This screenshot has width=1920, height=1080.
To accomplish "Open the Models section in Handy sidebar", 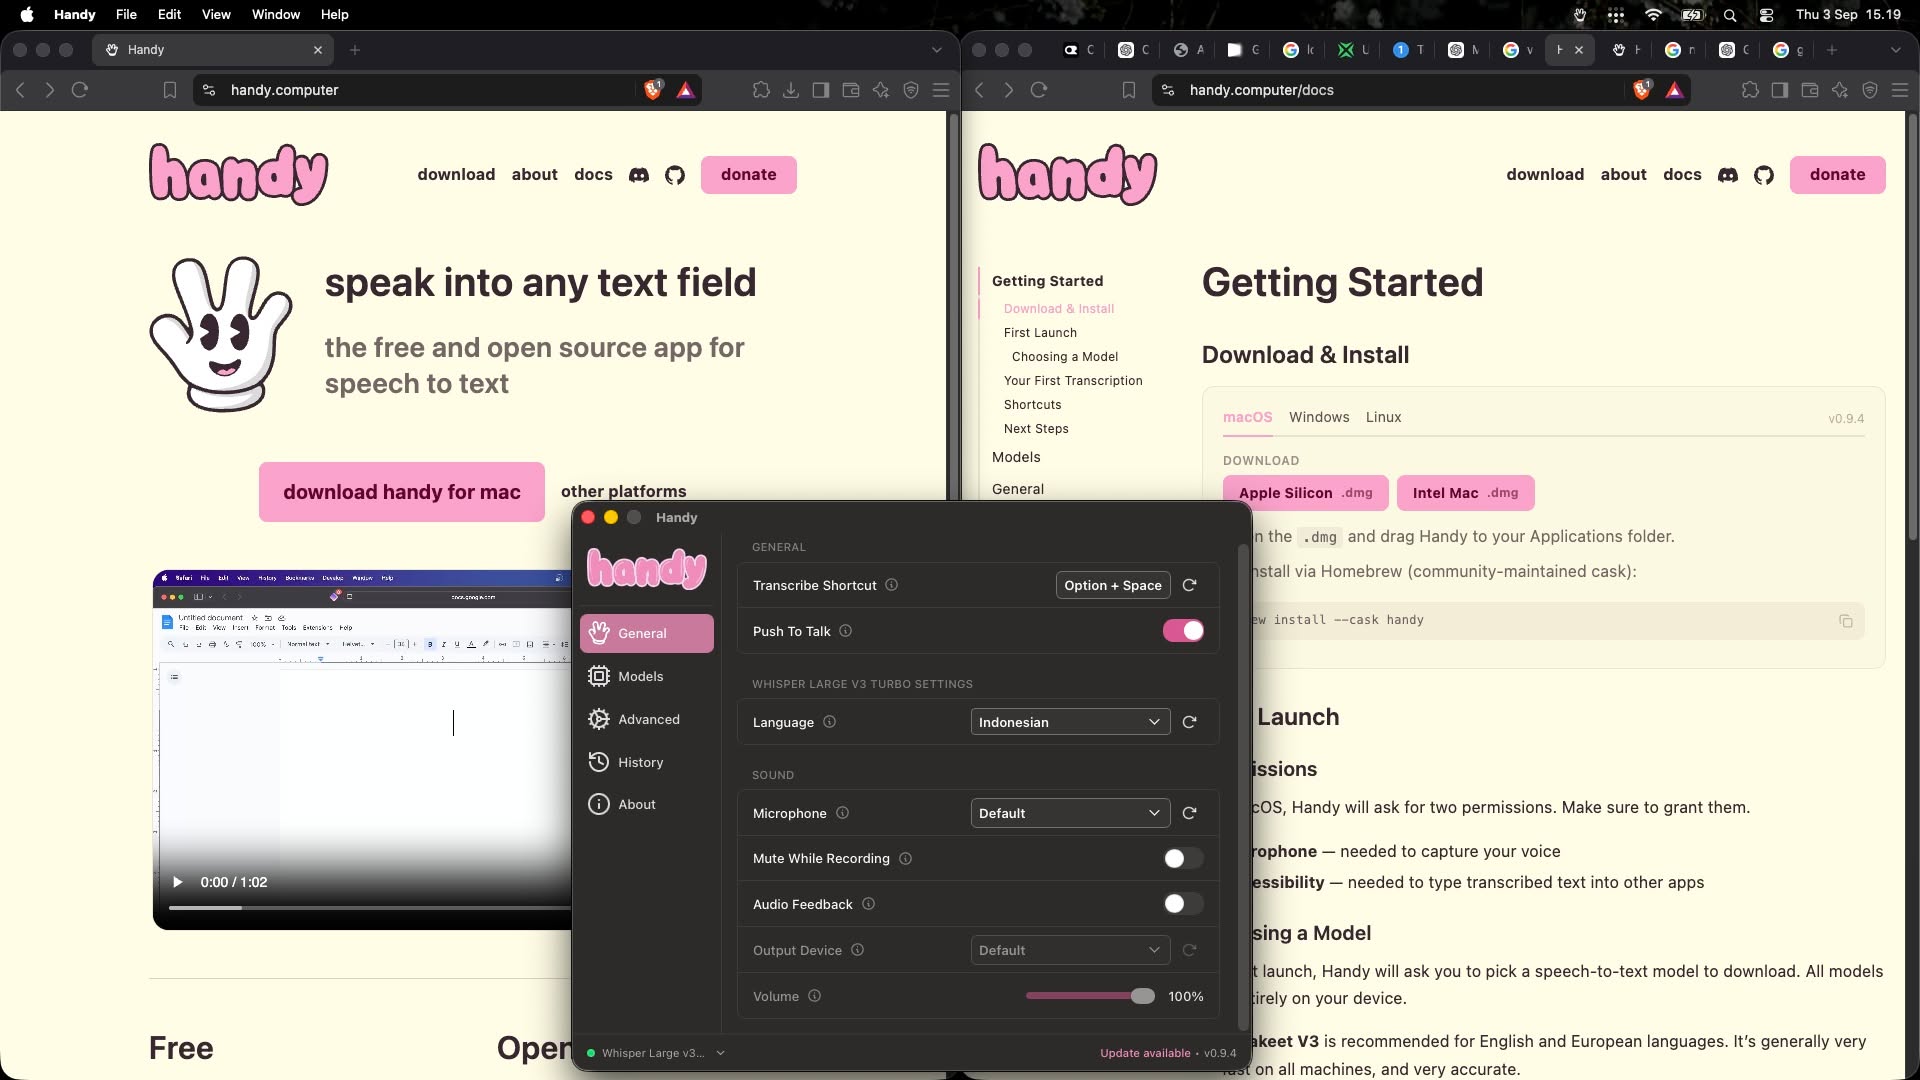I will tap(646, 676).
